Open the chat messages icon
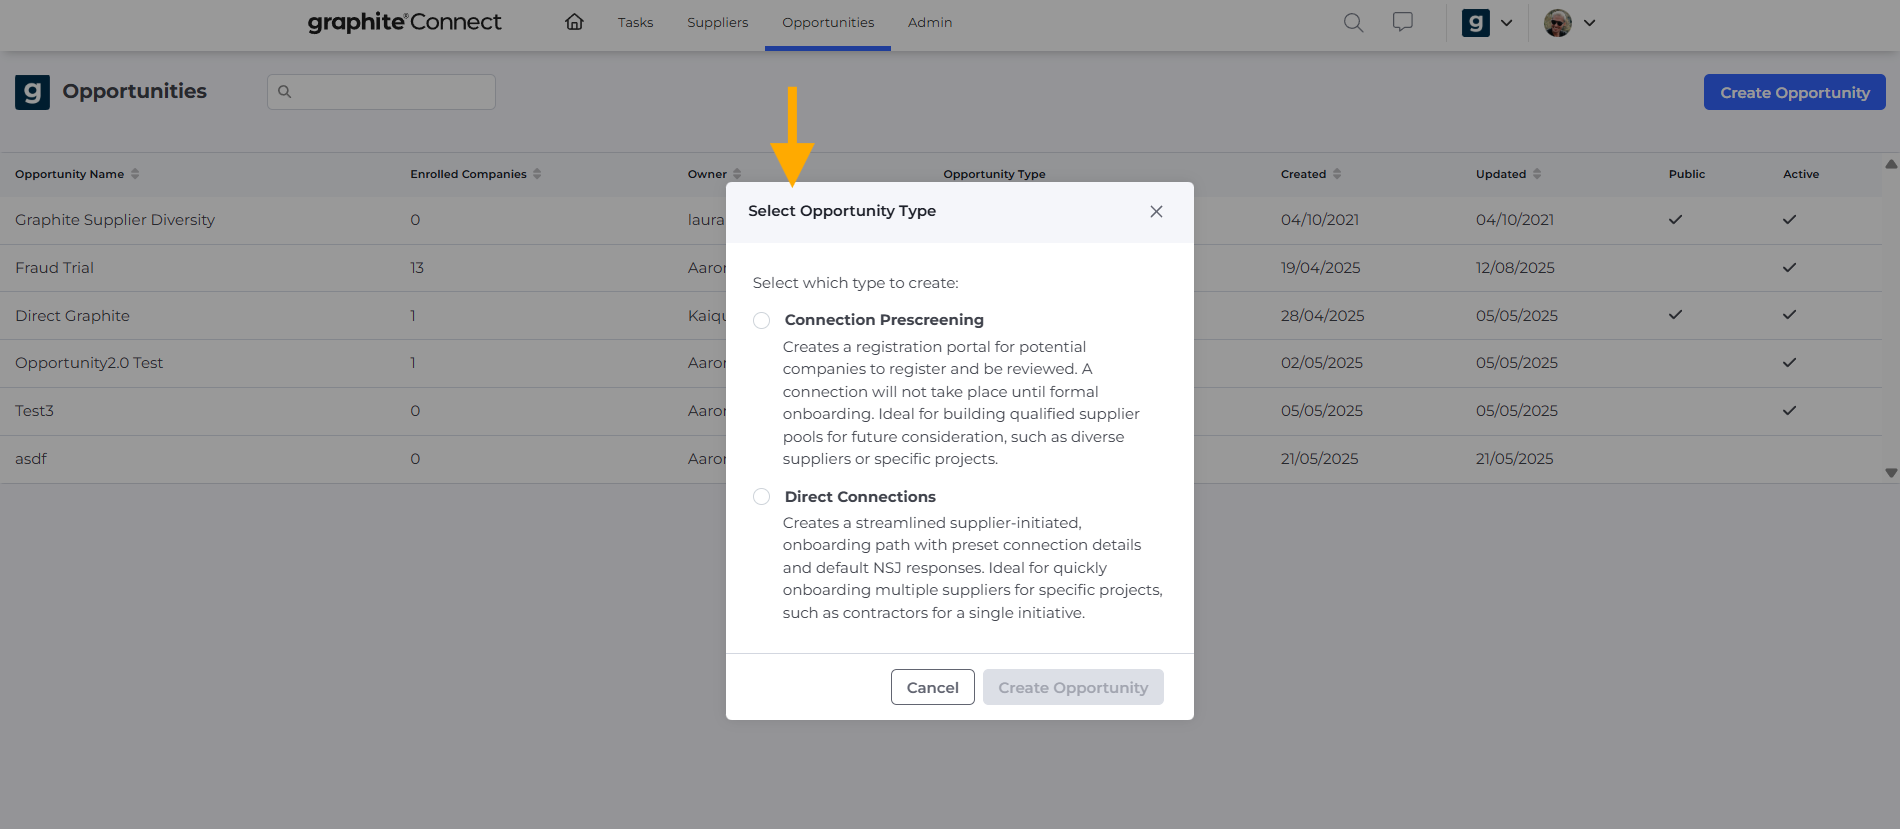 point(1403,22)
